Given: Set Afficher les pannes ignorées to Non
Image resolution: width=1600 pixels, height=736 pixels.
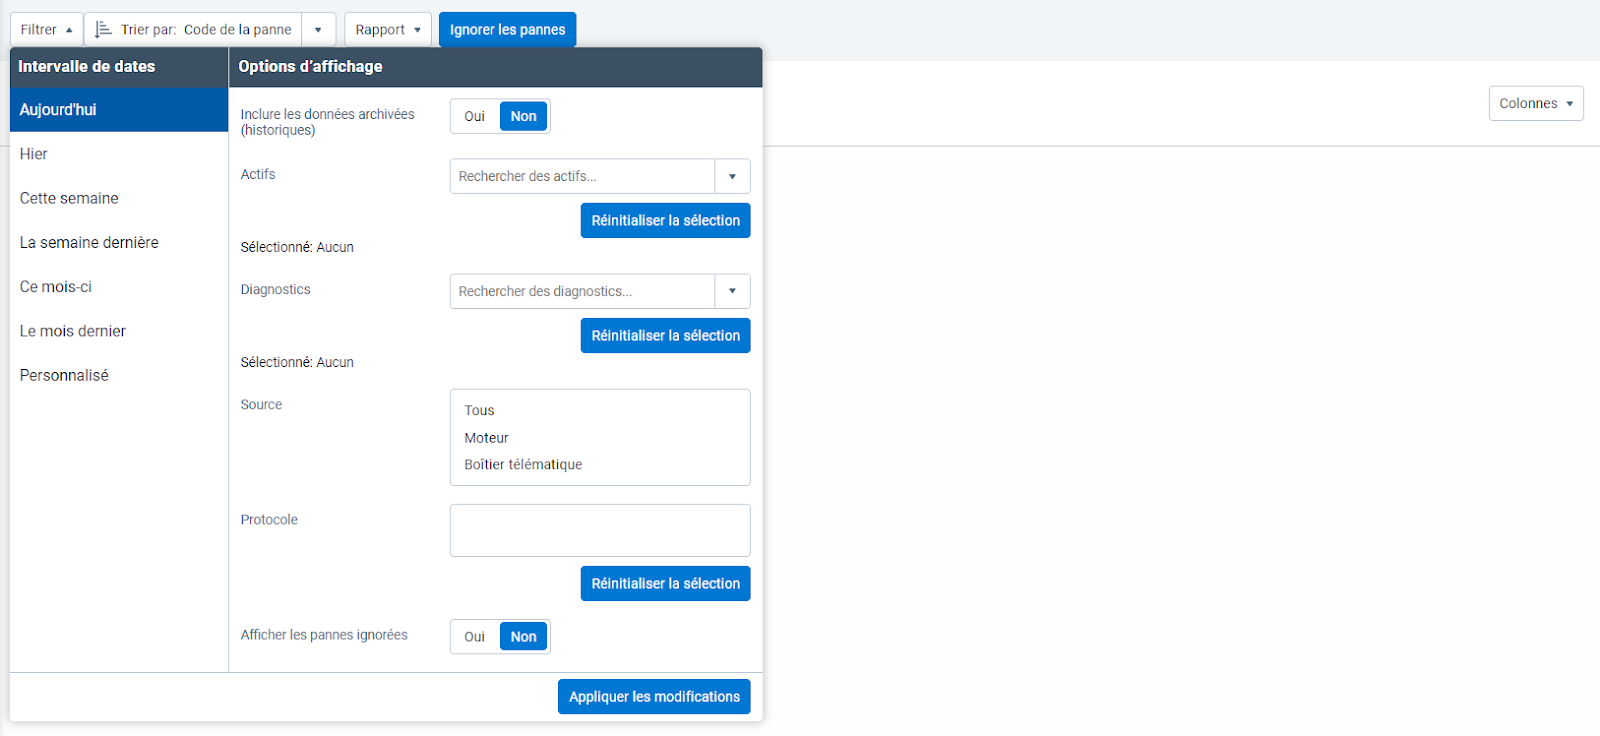Looking at the screenshot, I should point(524,637).
